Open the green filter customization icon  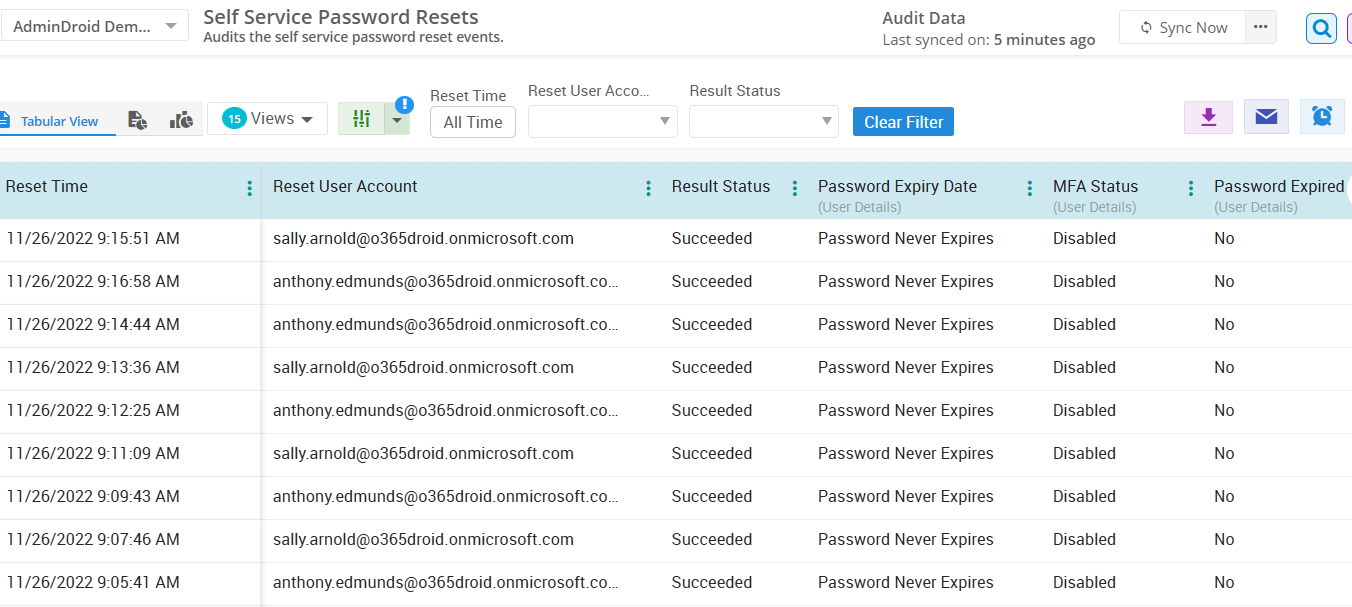coord(361,118)
